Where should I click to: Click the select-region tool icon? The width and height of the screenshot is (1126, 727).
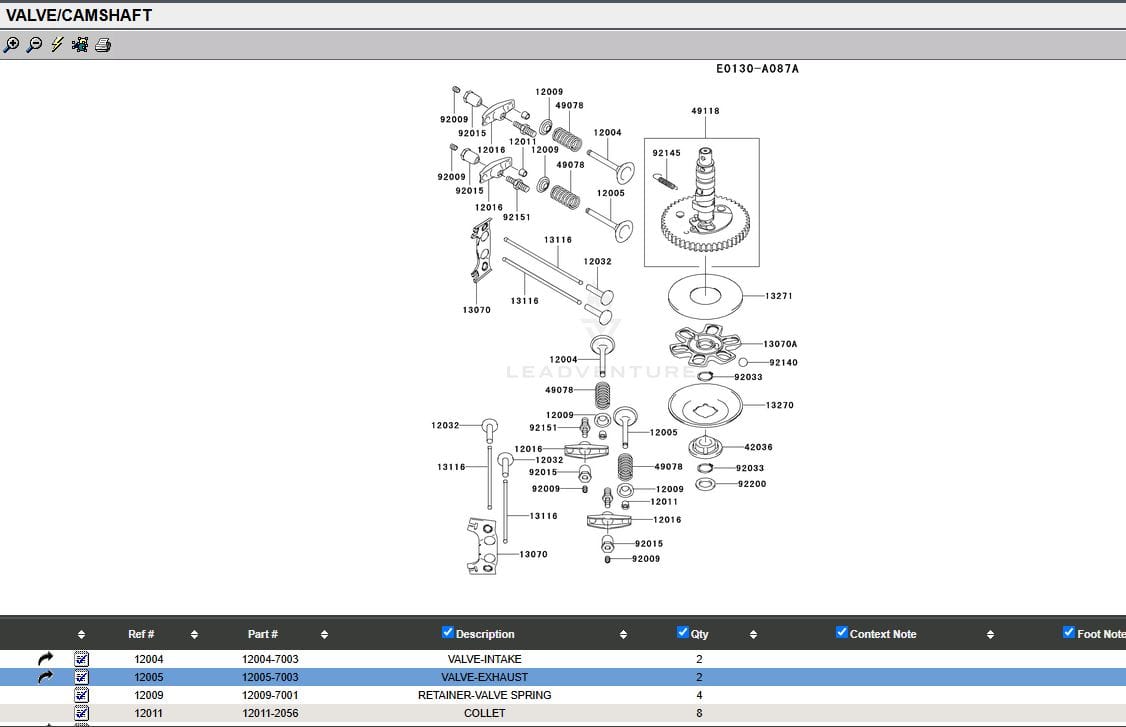click(x=80, y=44)
